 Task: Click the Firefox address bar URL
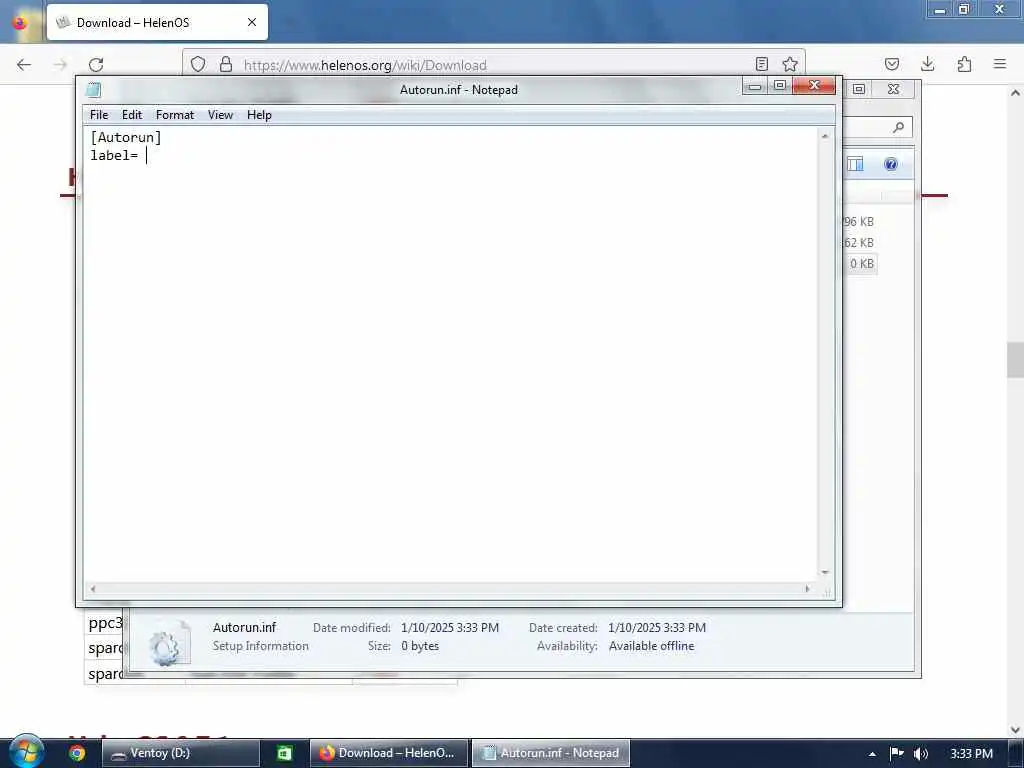point(365,65)
